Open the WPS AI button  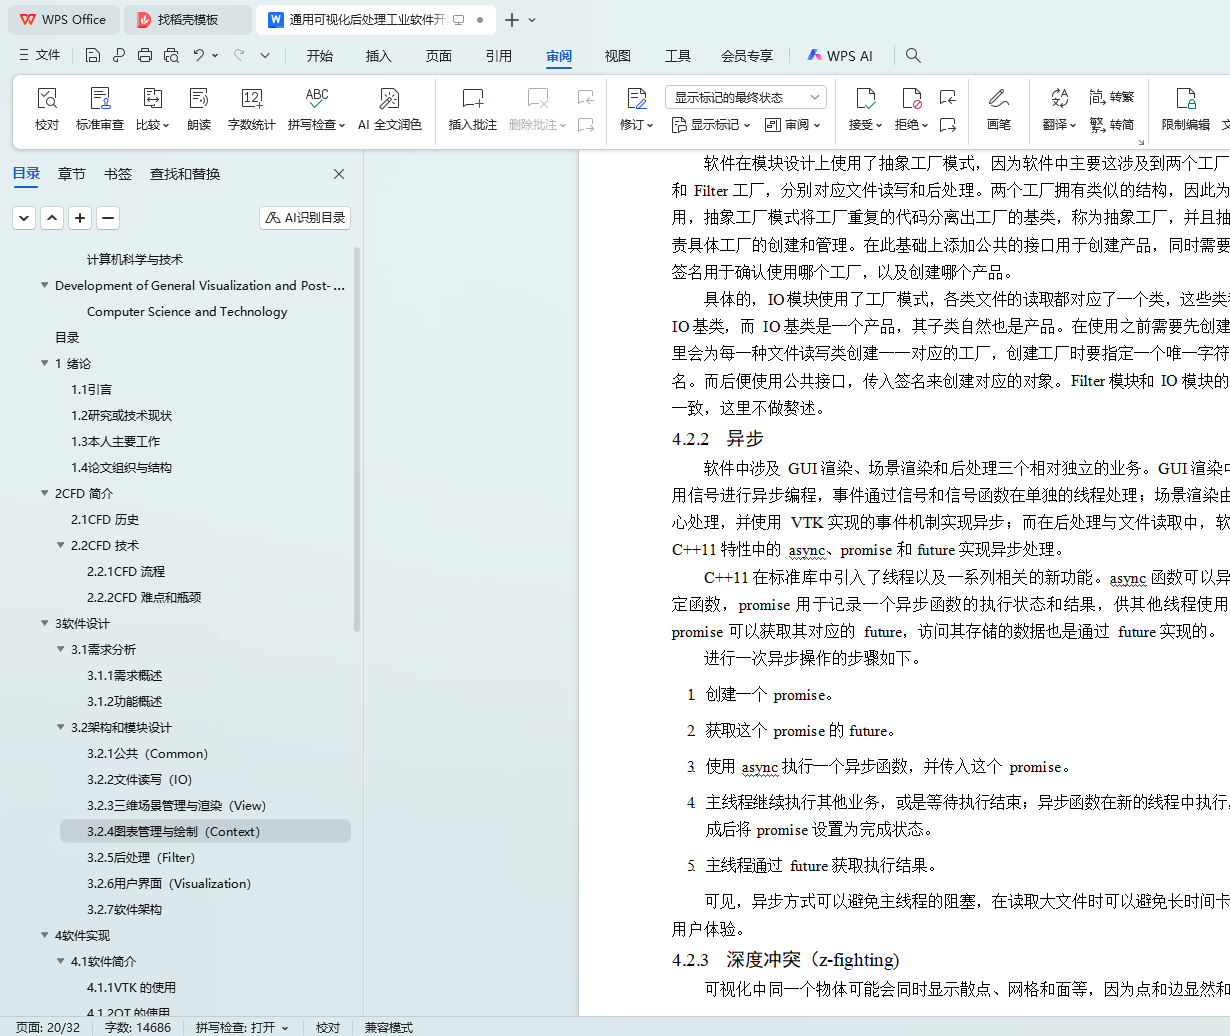click(x=840, y=56)
